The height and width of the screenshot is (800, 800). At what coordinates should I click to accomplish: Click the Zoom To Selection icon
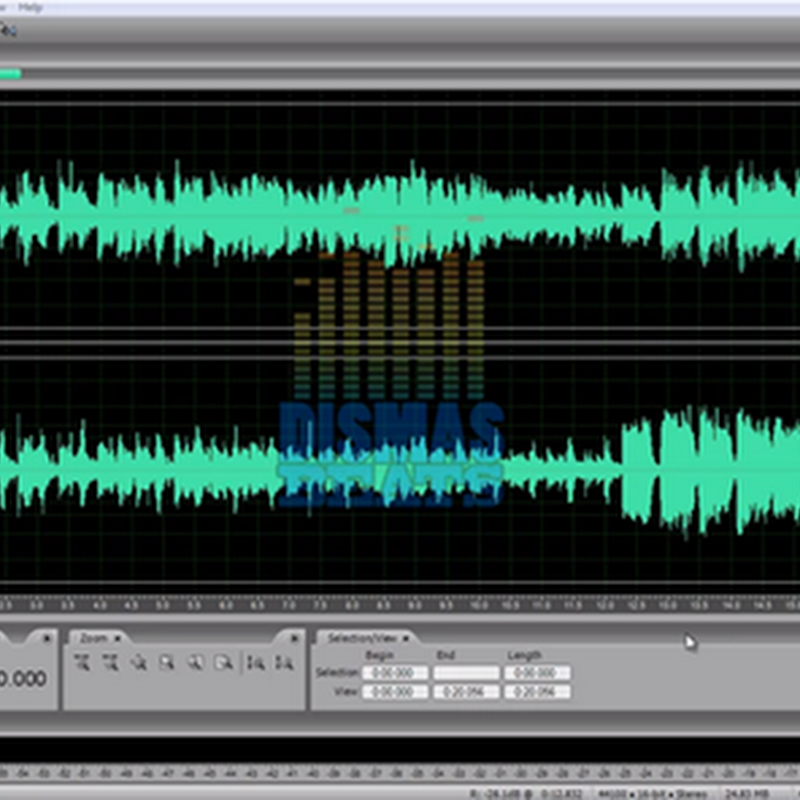(x=167, y=661)
